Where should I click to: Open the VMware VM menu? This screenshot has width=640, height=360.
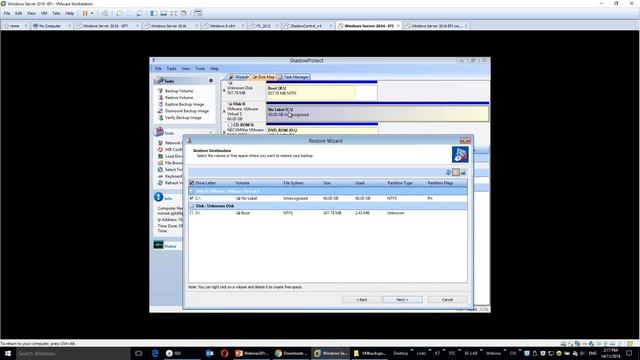pyautogui.click(x=44, y=13)
